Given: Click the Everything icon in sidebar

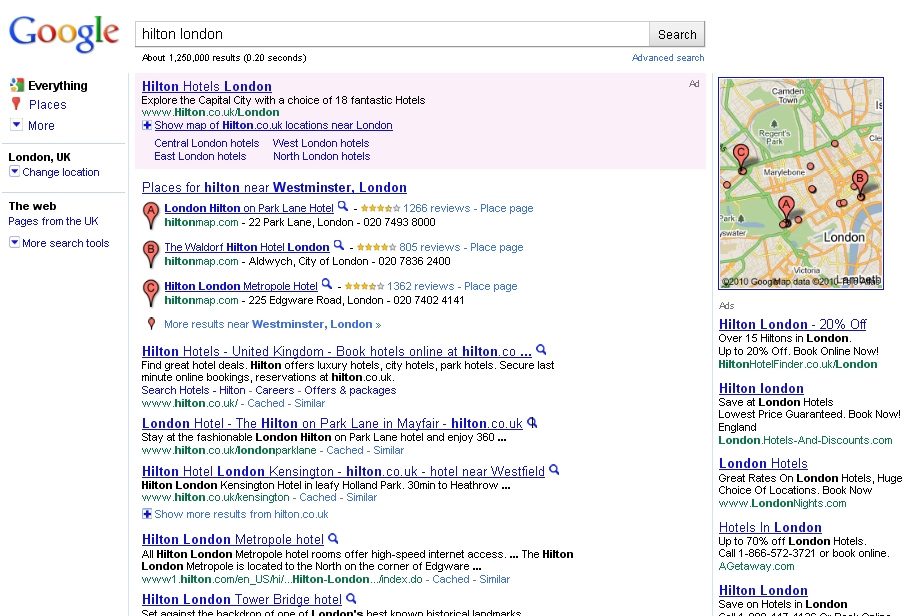Looking at the screenshot, I should tap(16, 86).
